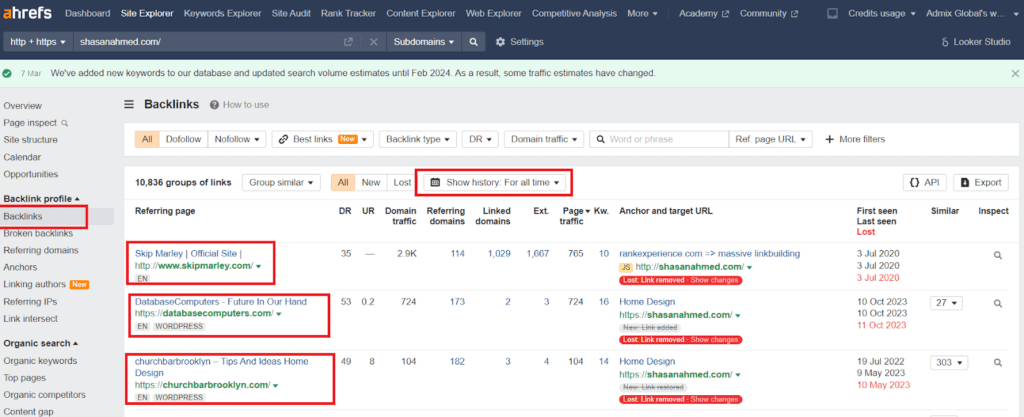Click the API button

(925, 183)
